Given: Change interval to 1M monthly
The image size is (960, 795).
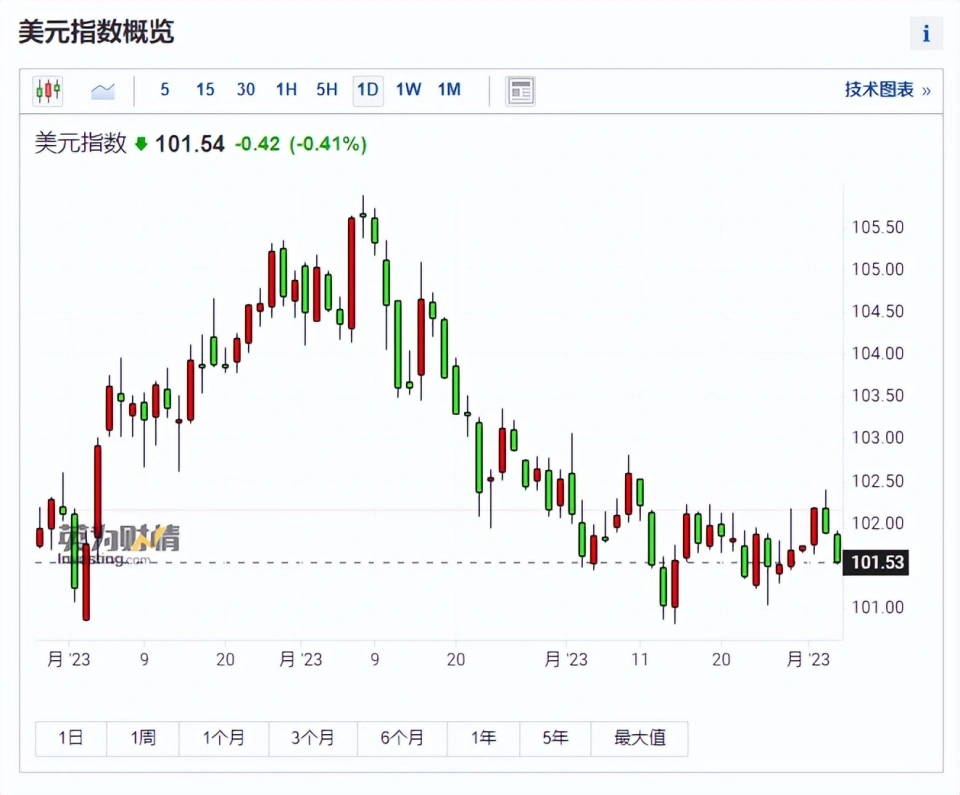Looking at the screenshot, I should (449, 90).
